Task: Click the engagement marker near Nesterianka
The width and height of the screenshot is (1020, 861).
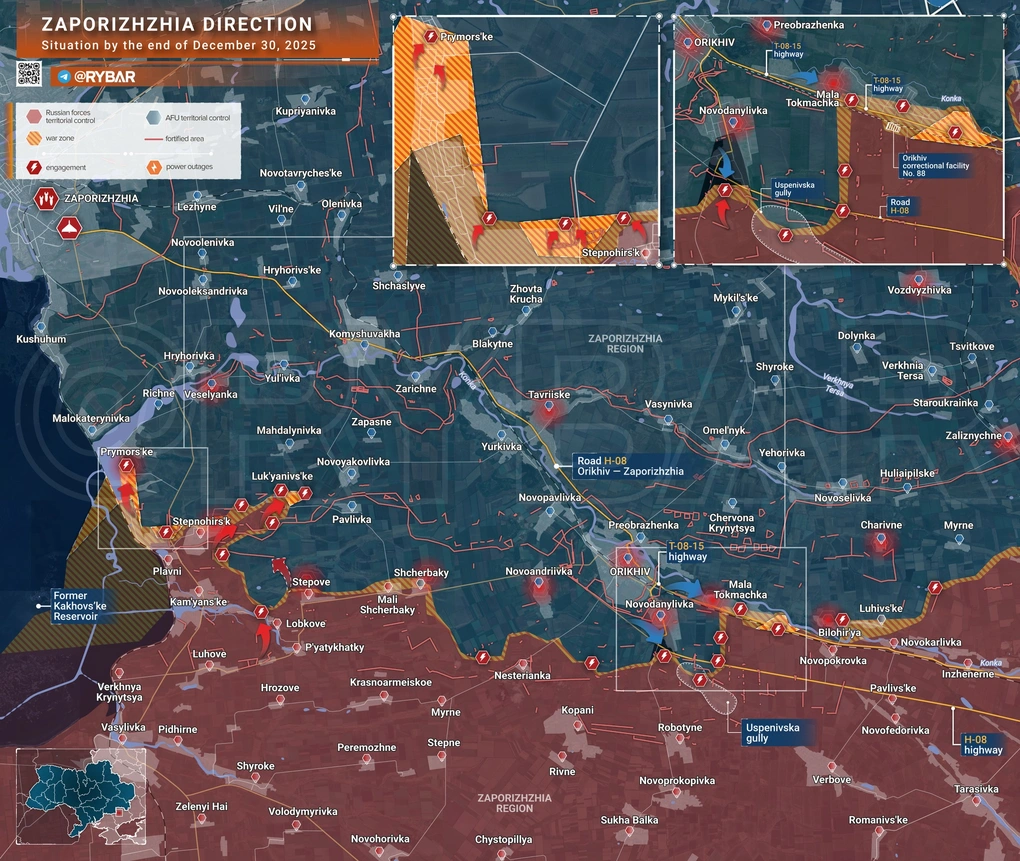Action: pos(482,657)
